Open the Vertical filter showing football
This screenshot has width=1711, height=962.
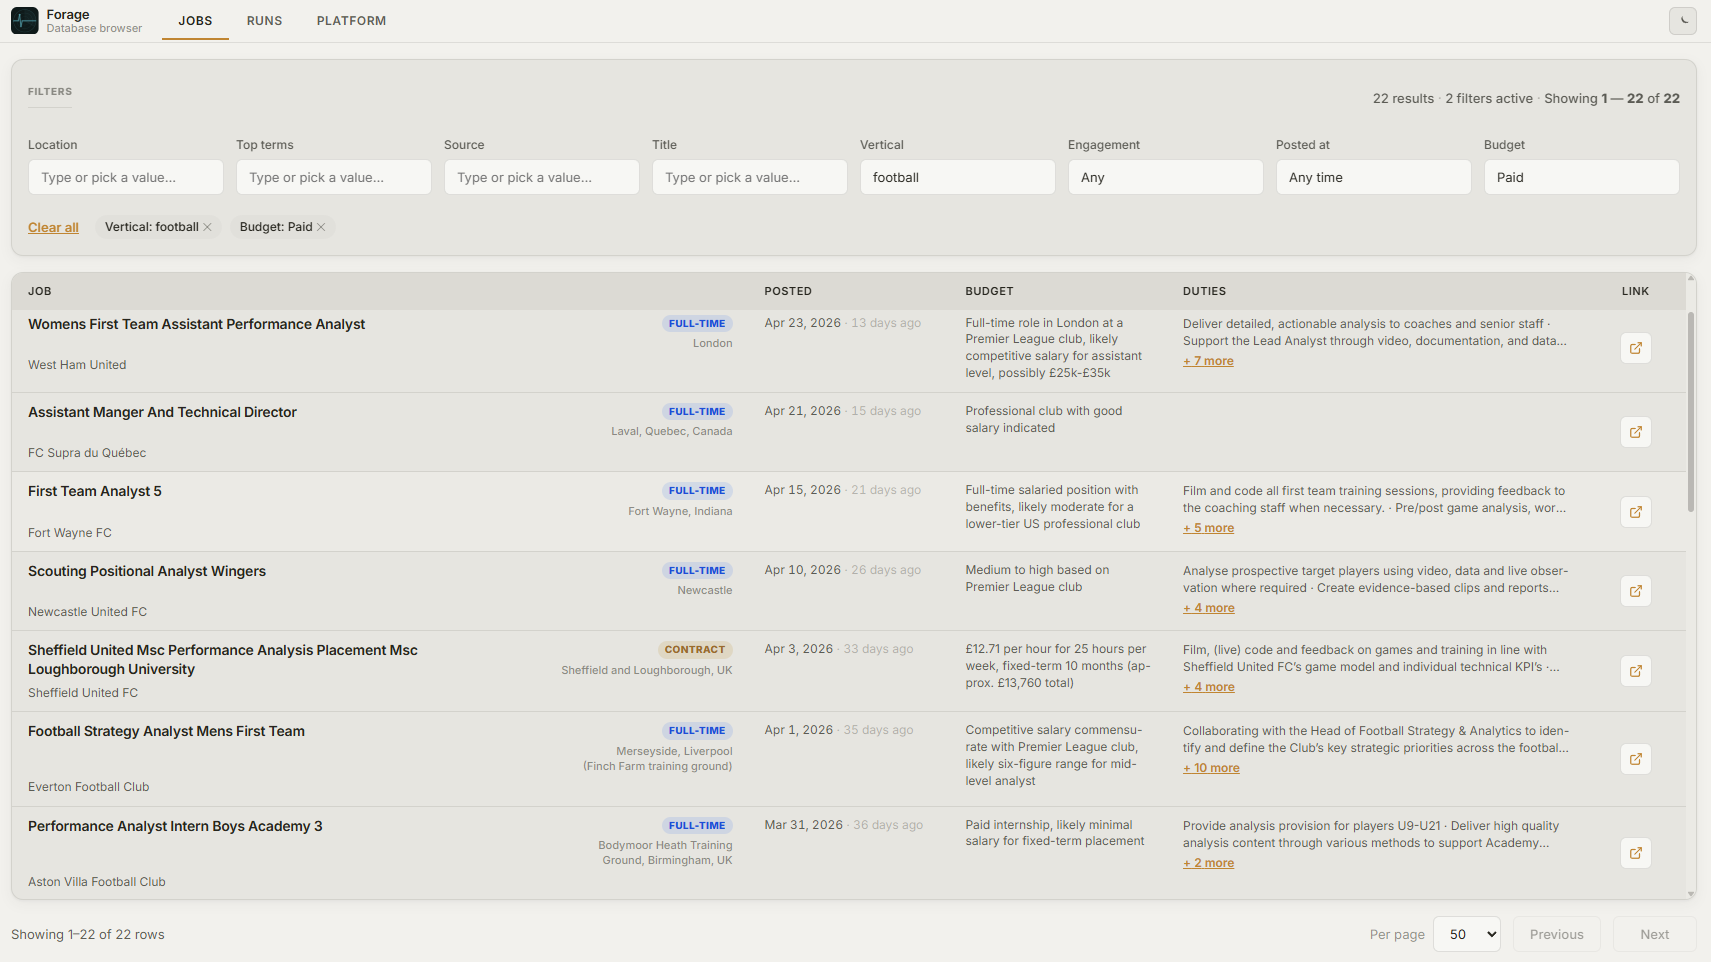(x=958, y=177)
